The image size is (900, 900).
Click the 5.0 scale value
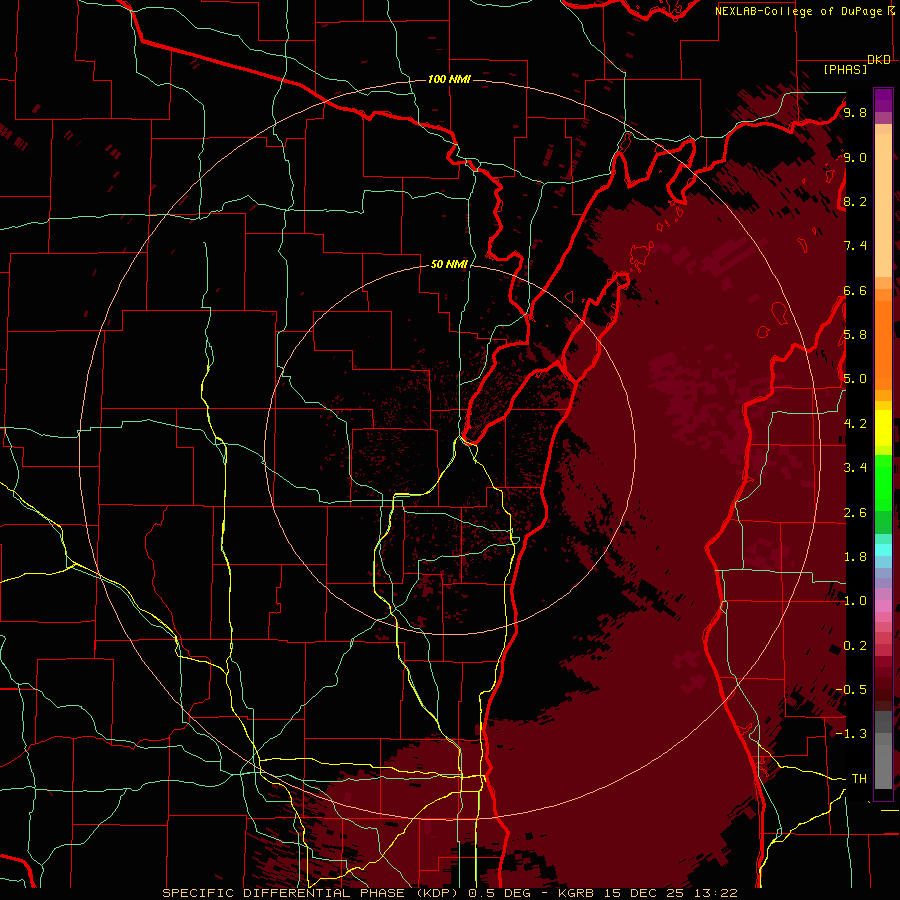coord(855,379)
